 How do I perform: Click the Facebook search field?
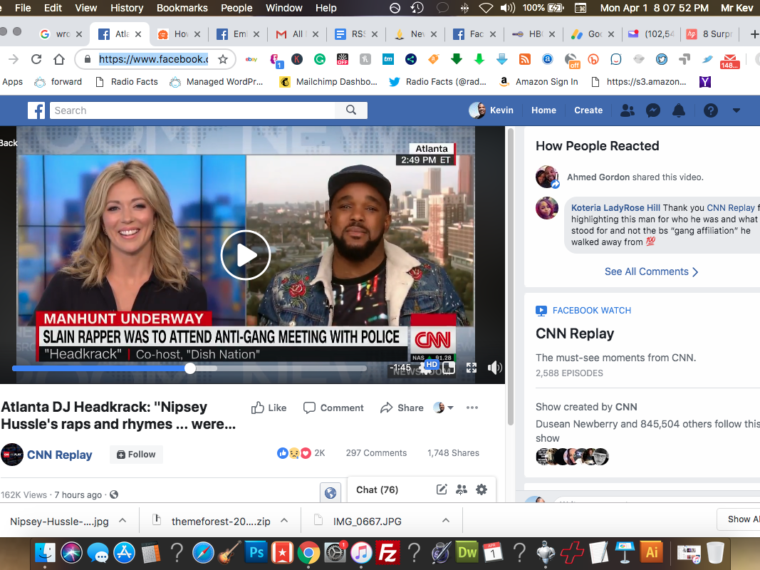point(192,111)
